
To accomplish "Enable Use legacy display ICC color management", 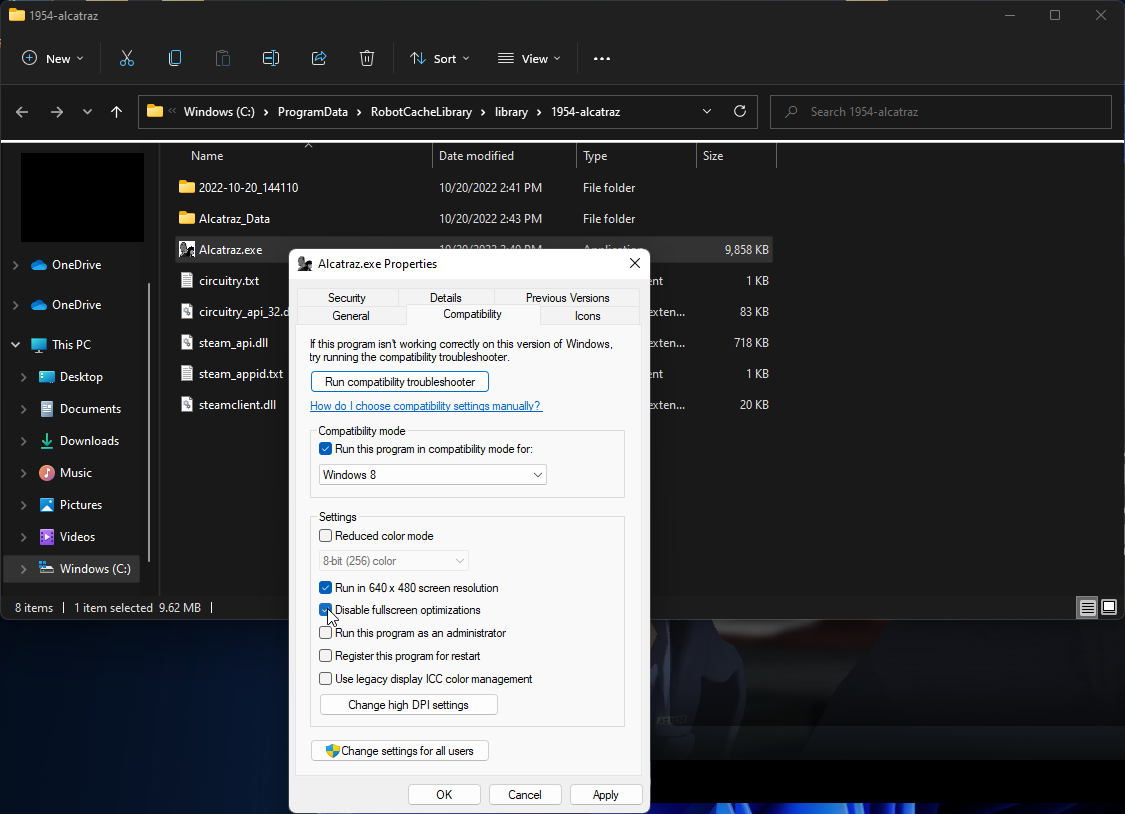I will (x=326, y=679).
